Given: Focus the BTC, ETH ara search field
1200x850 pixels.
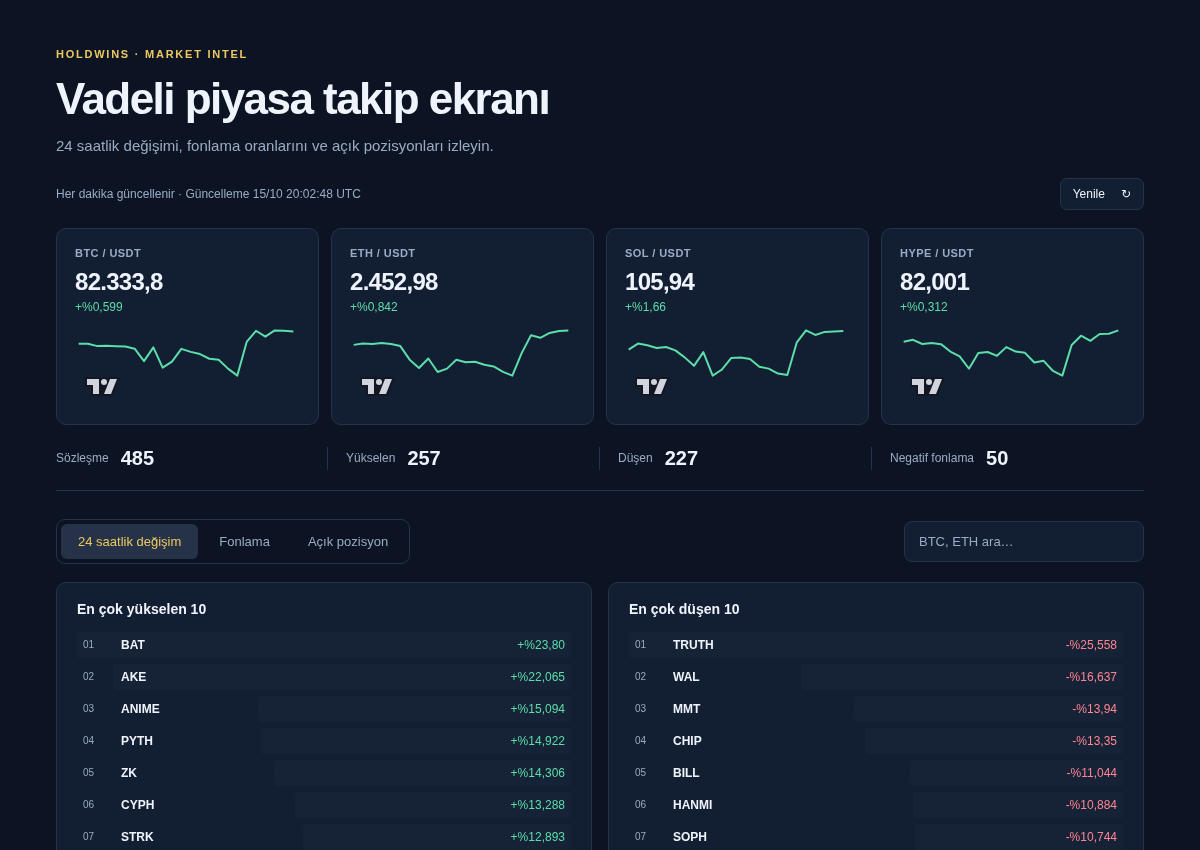Looking at the screenshot, I should coord(1024,541).
